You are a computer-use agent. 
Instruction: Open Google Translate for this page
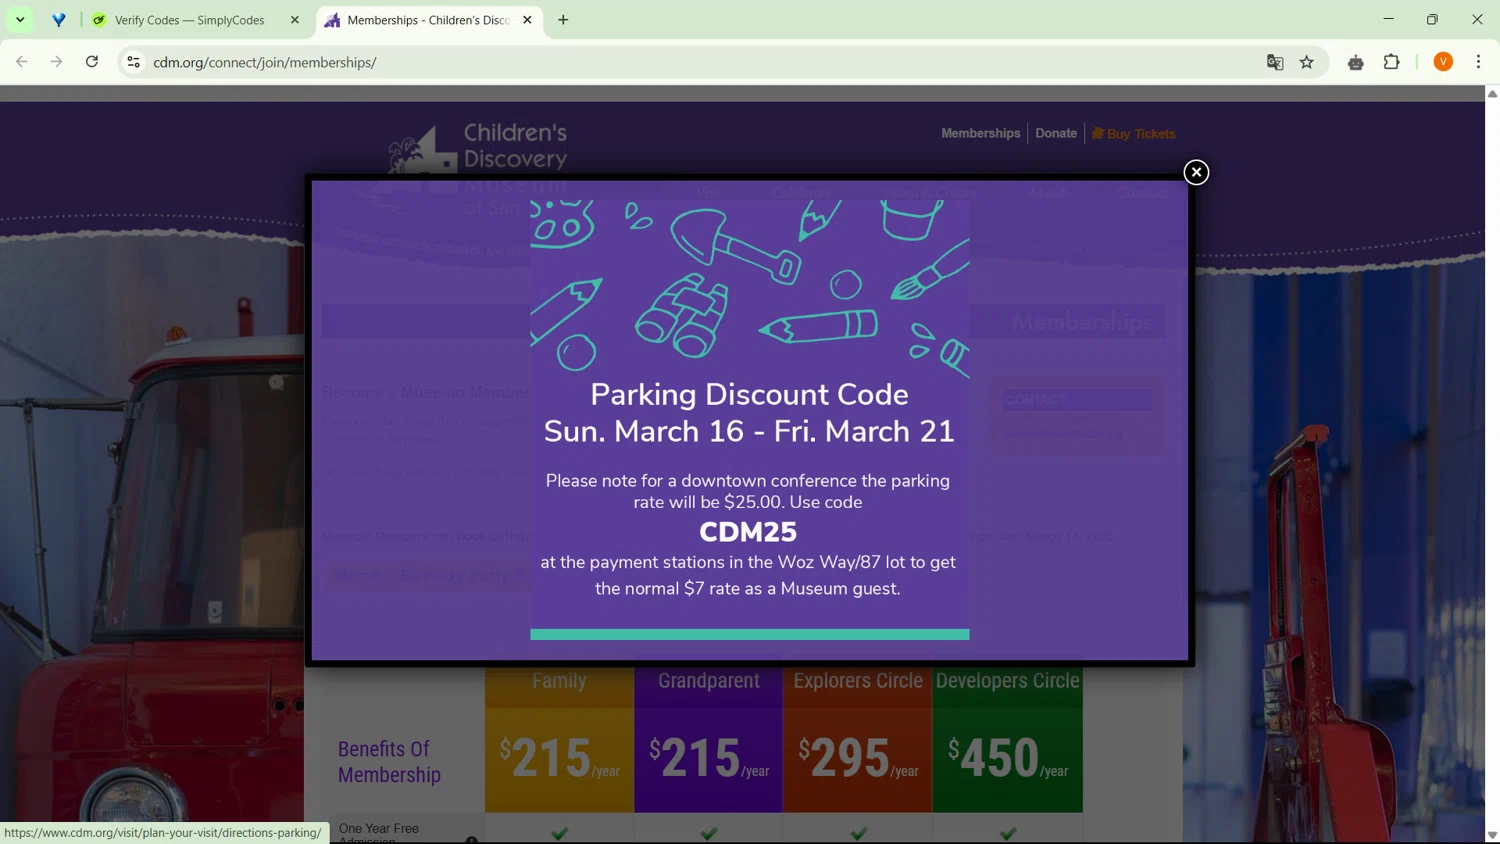coord(1275,62)
